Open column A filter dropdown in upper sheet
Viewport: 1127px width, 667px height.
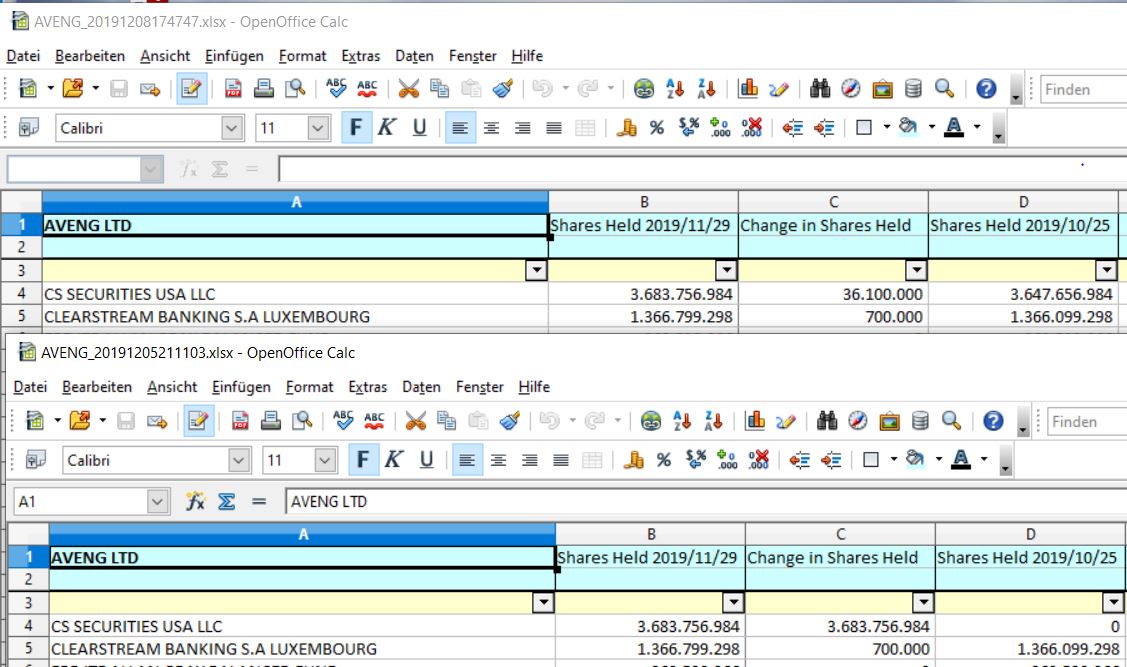pyautogui.click(x=537, y=271)
